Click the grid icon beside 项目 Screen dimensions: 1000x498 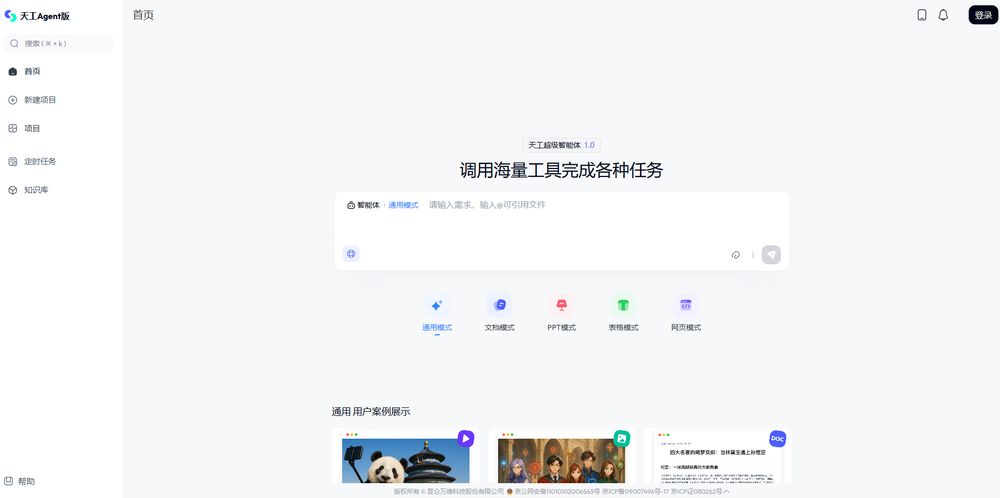coord(13,128)
